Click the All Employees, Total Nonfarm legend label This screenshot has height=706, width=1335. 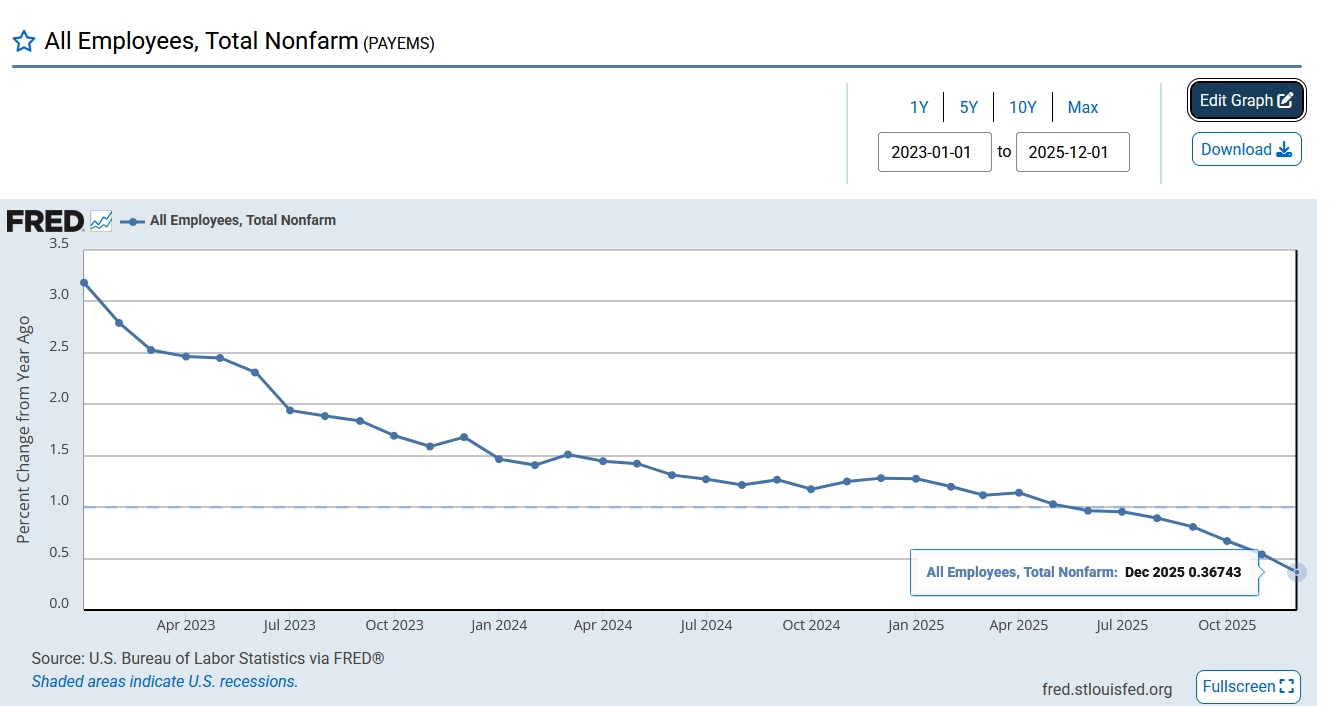[x=242, y=221]
